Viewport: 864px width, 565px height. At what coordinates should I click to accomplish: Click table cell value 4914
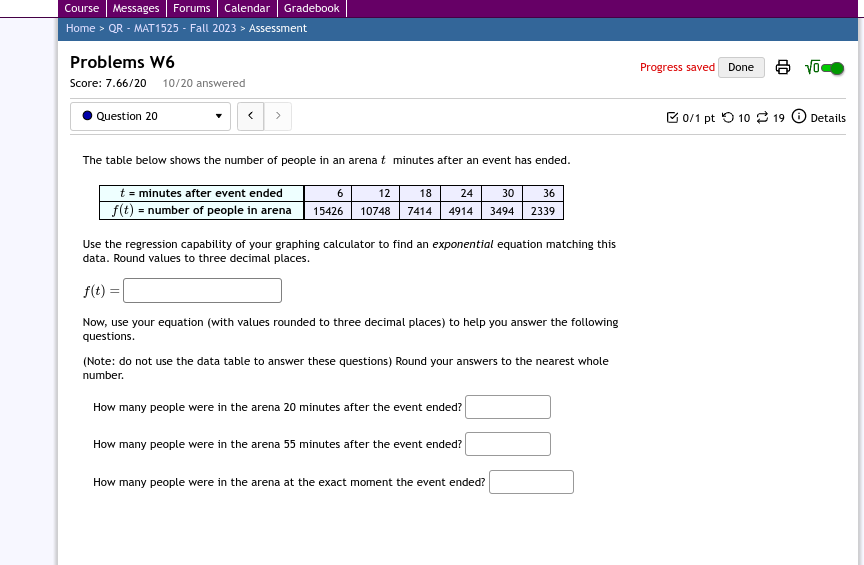click(461, 211)
